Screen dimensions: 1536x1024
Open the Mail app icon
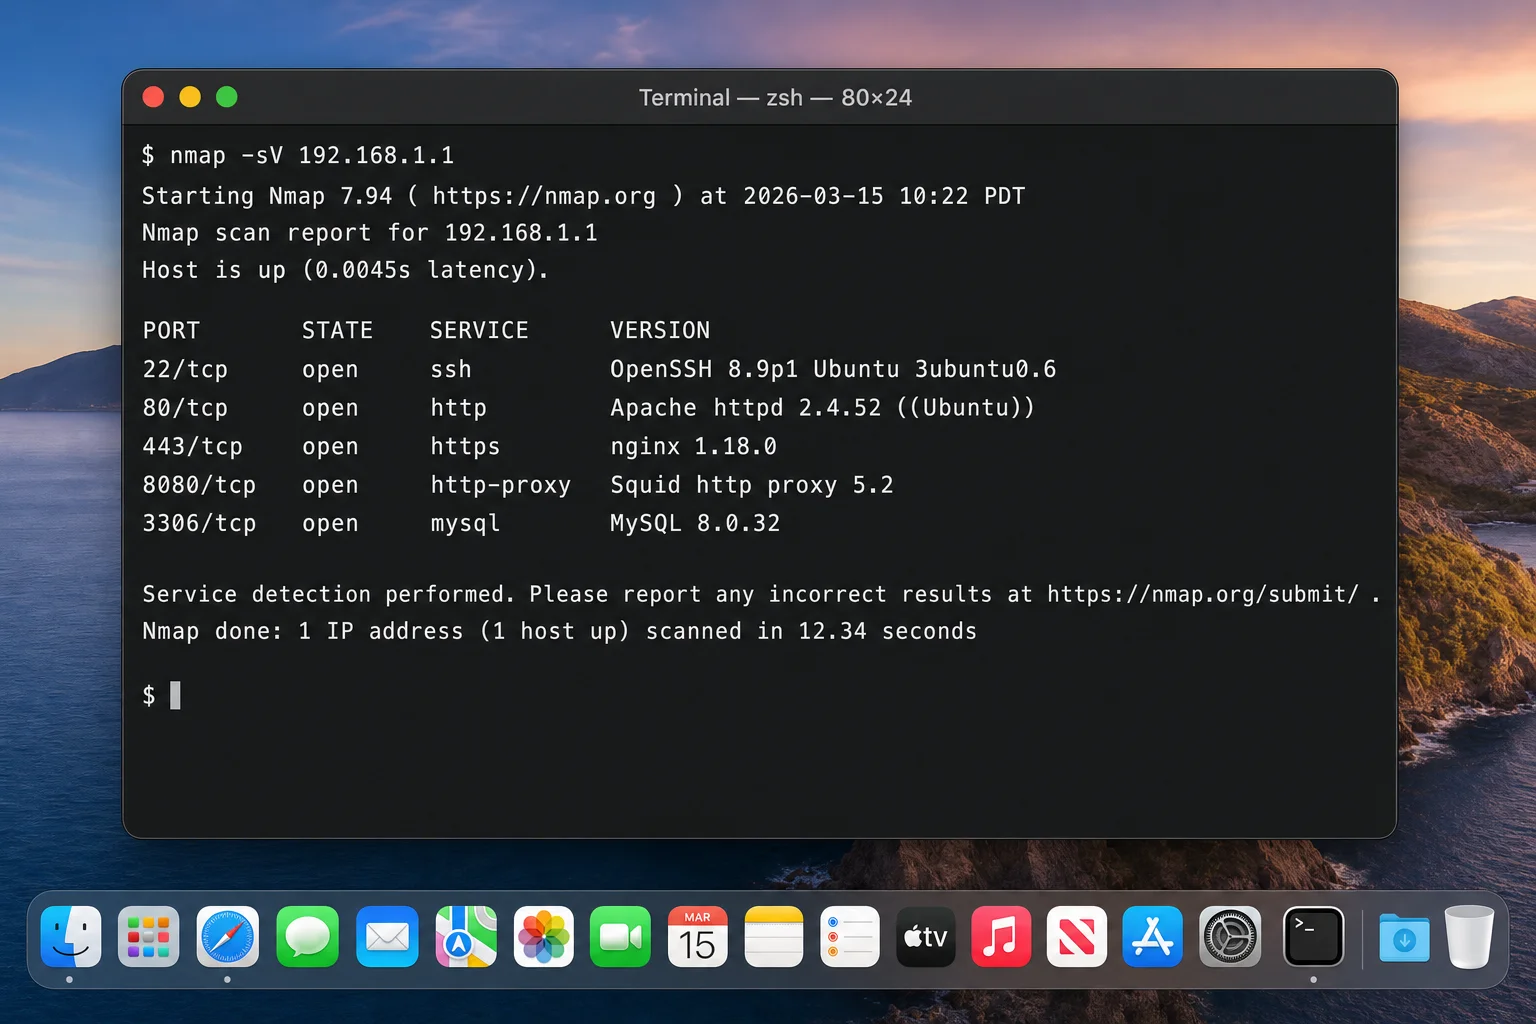coord(387,937)
